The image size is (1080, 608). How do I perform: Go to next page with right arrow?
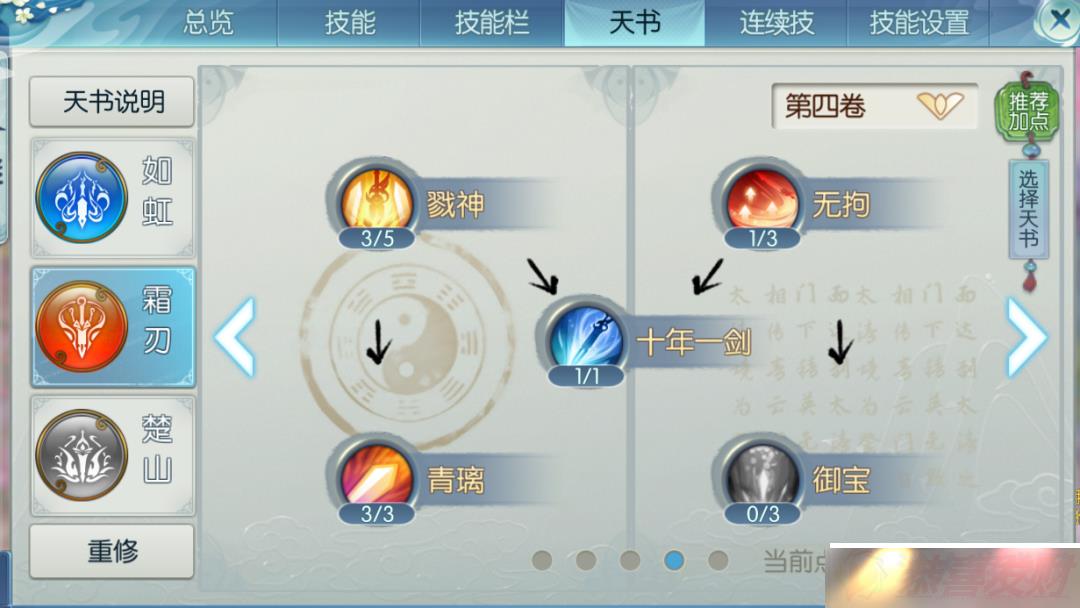coord(1027,337)
